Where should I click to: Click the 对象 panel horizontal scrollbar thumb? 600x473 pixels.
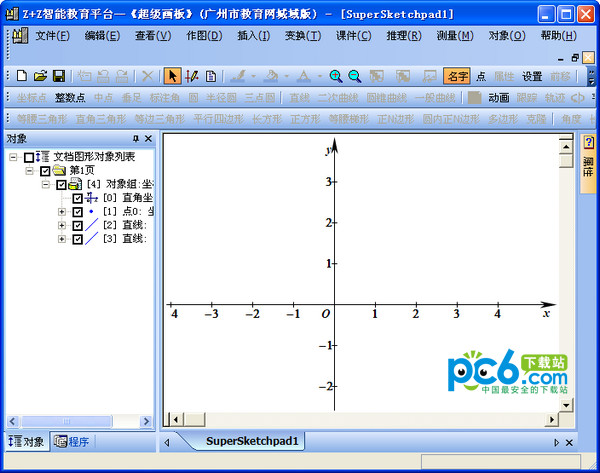[x=67, y=421]
